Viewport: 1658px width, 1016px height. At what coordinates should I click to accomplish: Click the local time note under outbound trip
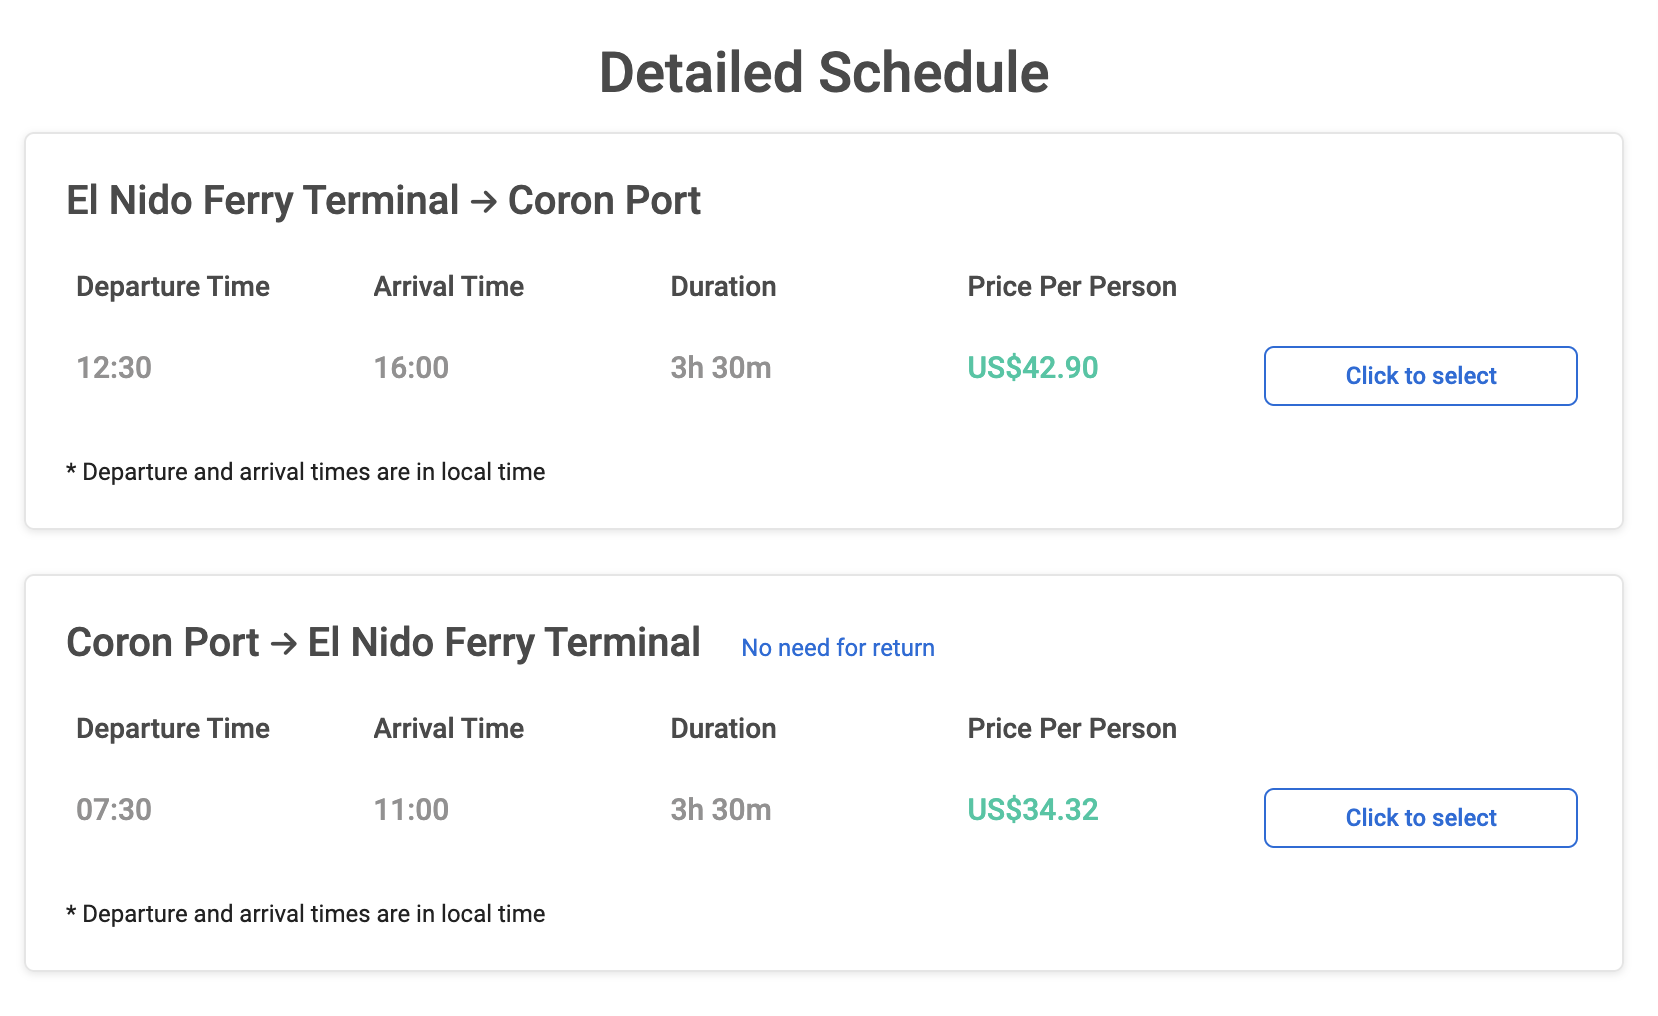coord(306,472)
